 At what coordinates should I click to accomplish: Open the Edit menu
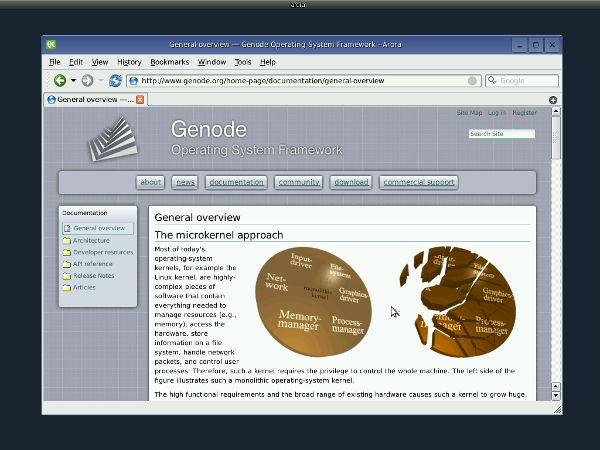(76, 62)
